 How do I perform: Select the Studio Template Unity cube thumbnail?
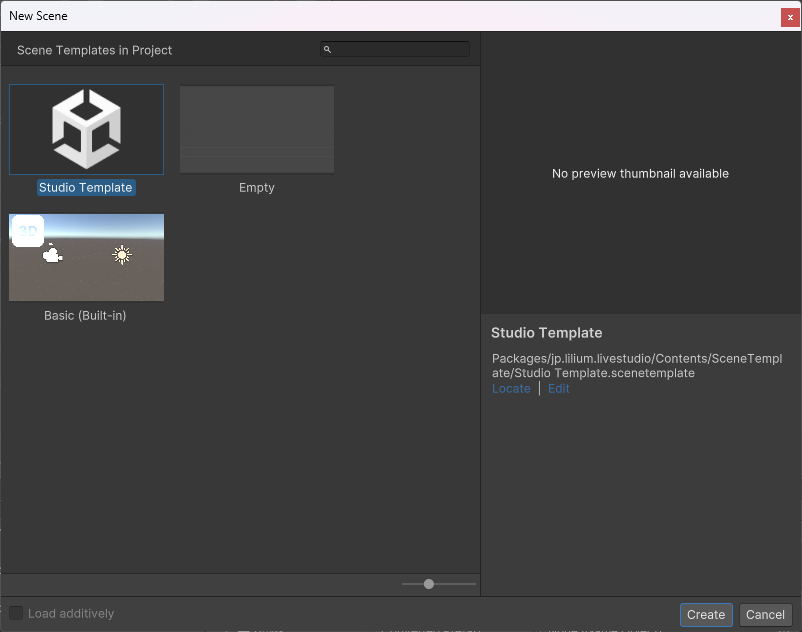(x=86, y=129)
